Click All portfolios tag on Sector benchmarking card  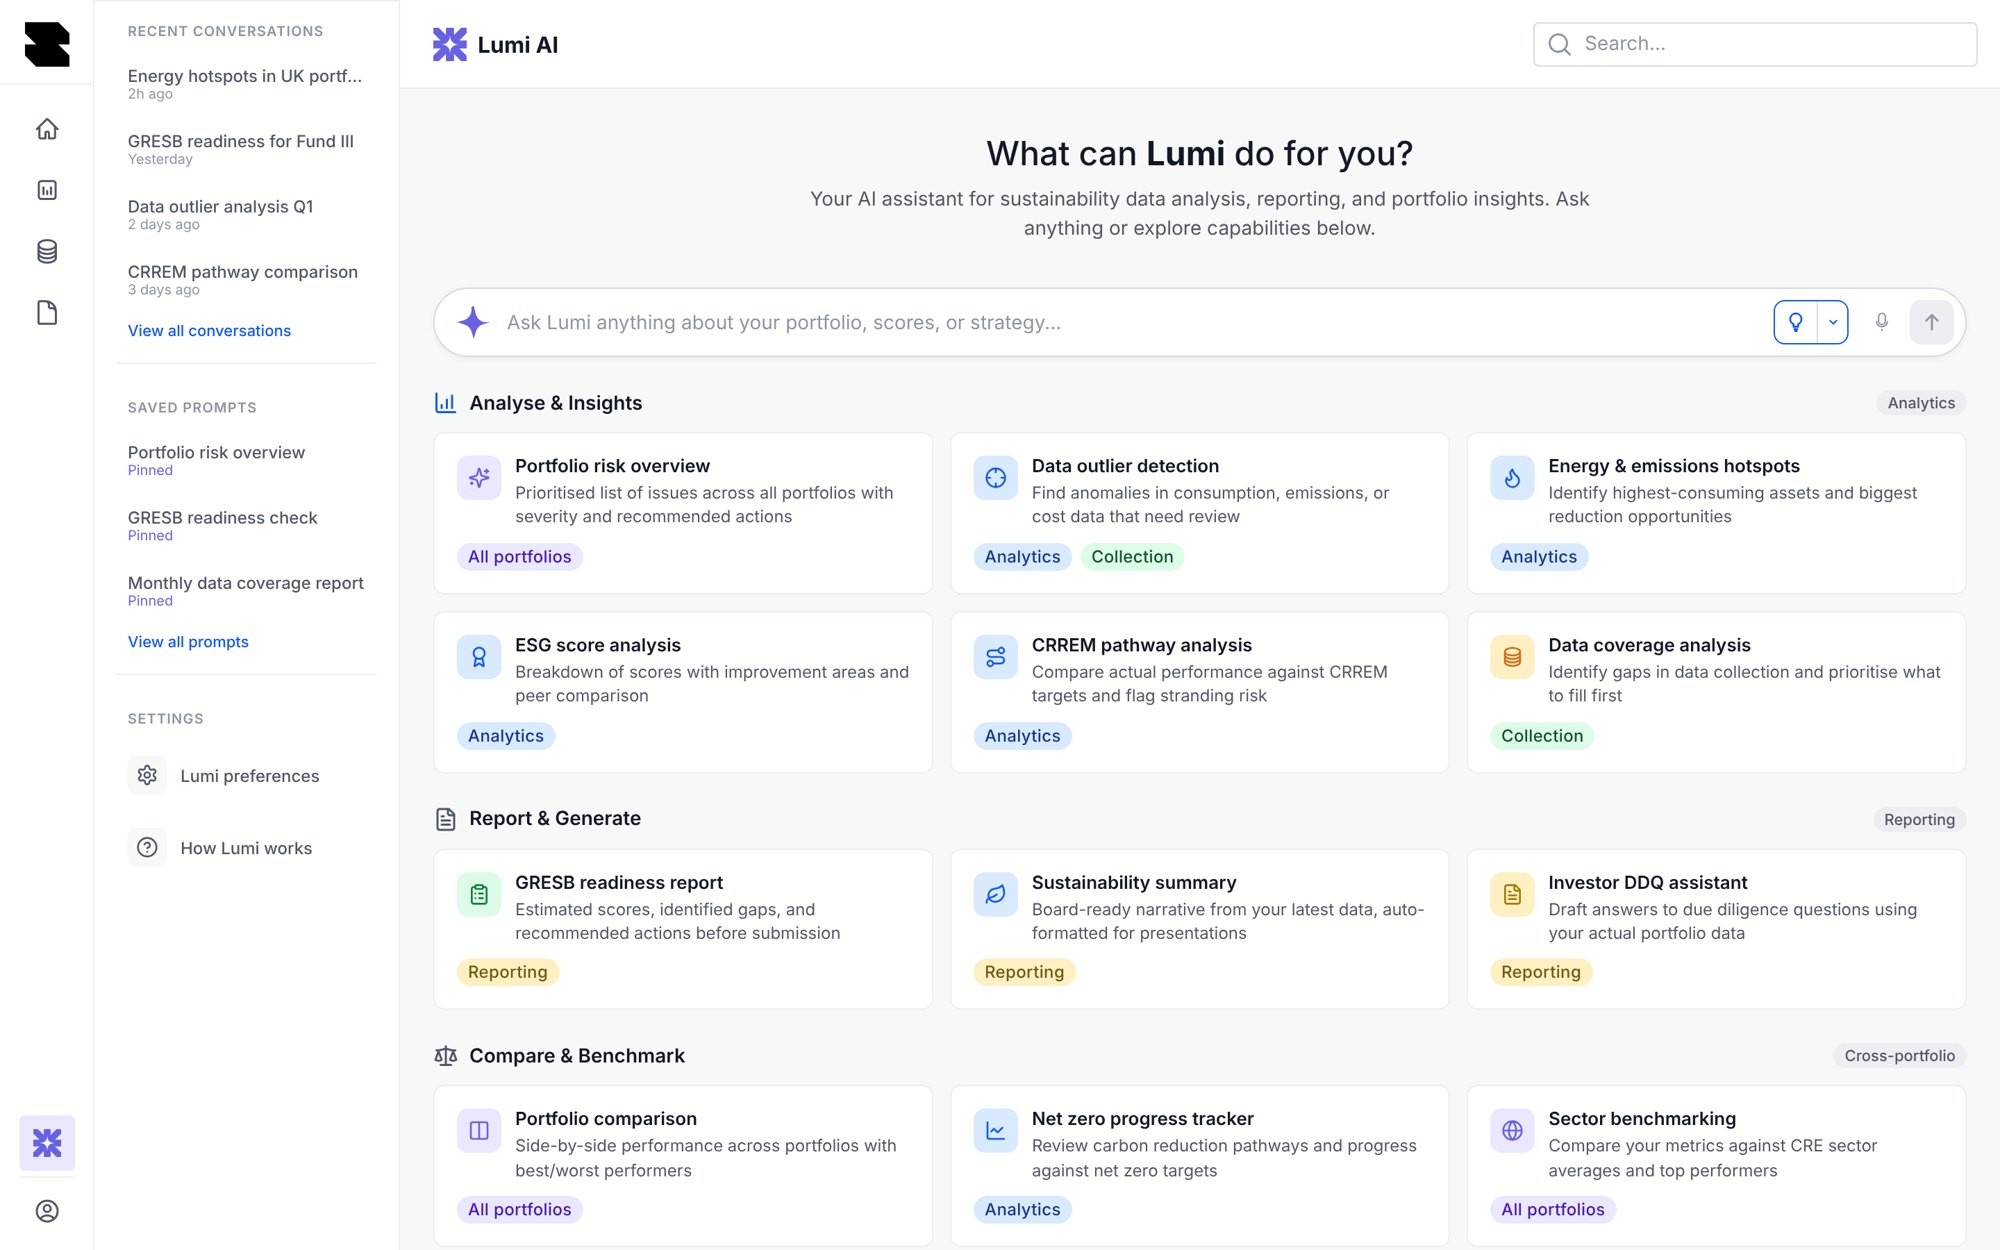click(1552, 1209)
